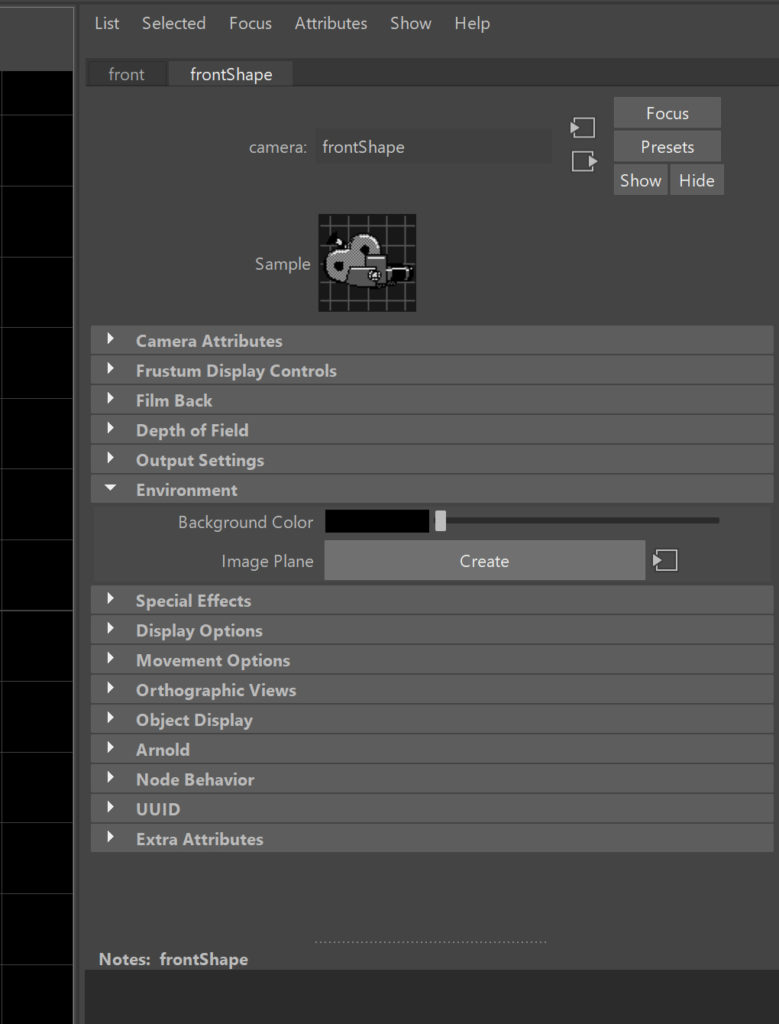Screen dimensions: 779x1024
Task: Click the Show button
Action: click(x=641, y=180)
